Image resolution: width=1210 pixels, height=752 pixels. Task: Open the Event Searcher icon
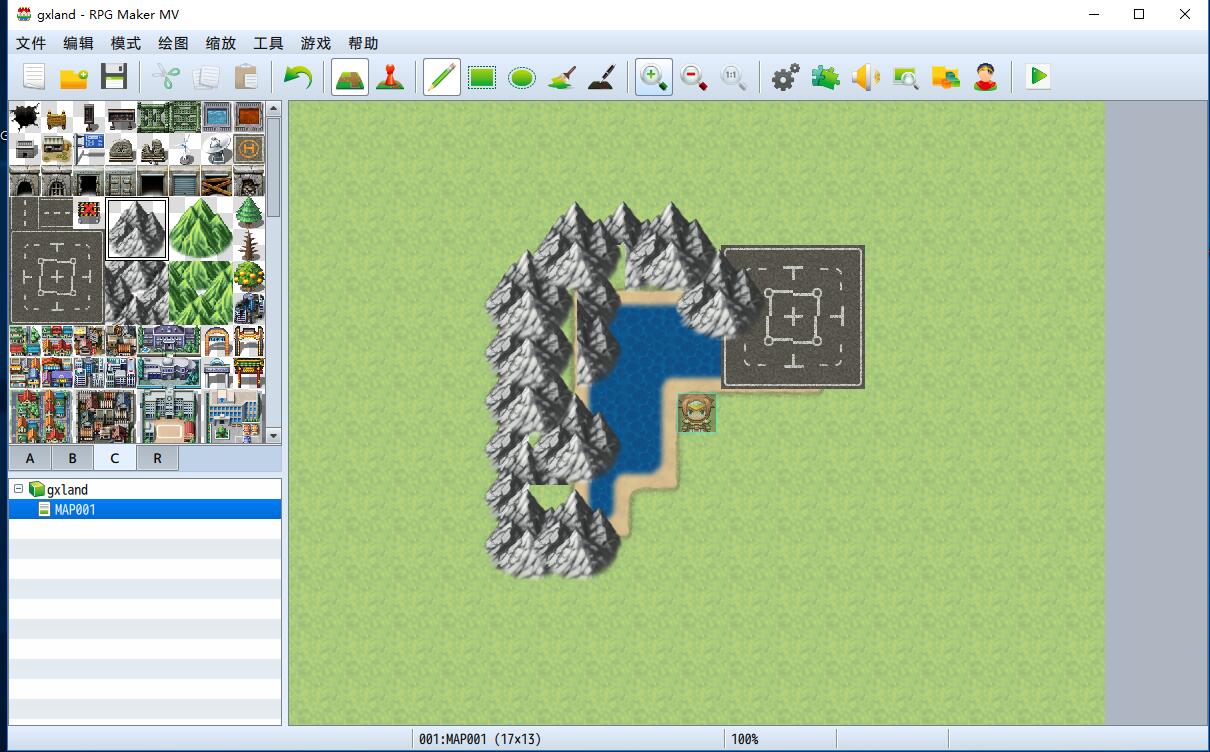pyautogui.click(x=906, y=77)
